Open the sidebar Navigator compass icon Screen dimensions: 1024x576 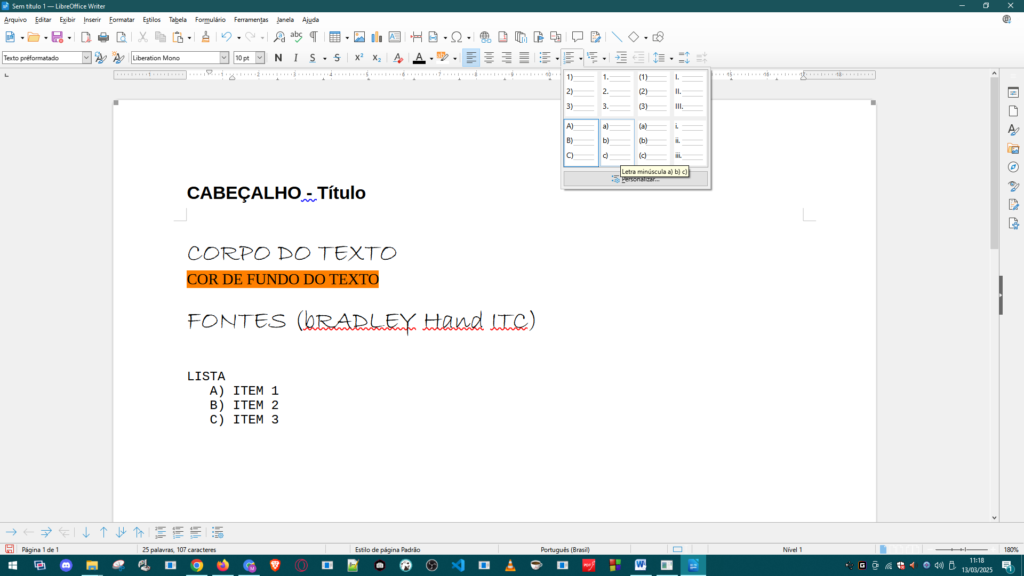(1012, 167)
